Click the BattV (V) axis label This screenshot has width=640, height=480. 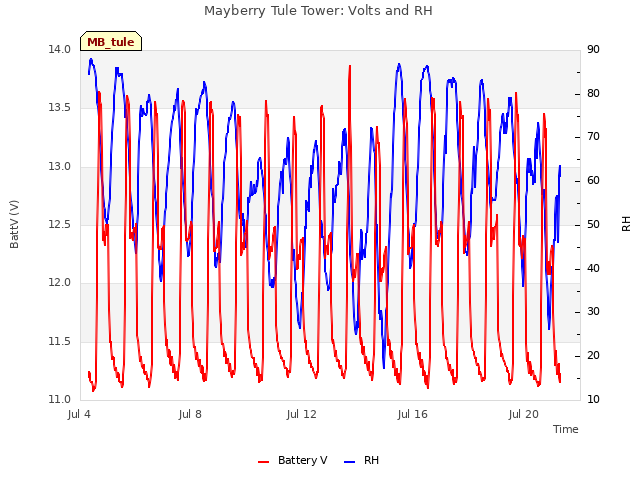(14, 224)
